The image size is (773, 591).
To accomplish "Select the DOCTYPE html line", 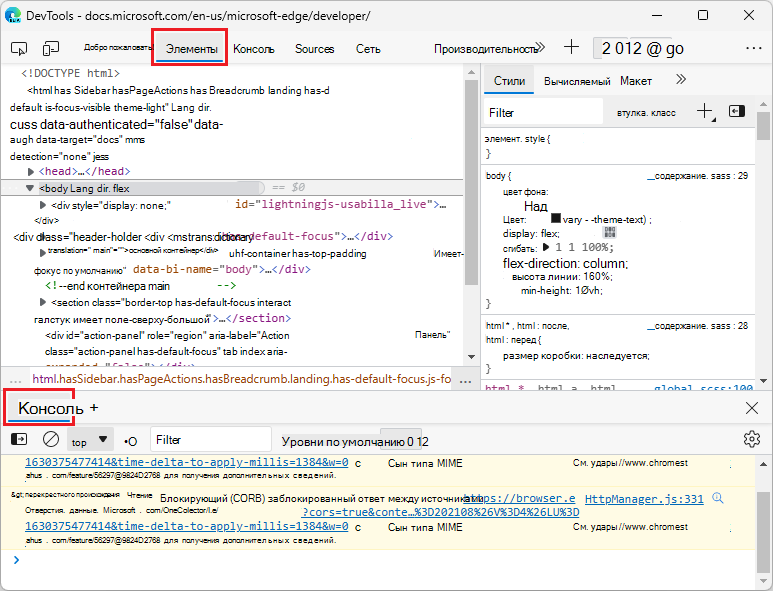I will 70,73.
